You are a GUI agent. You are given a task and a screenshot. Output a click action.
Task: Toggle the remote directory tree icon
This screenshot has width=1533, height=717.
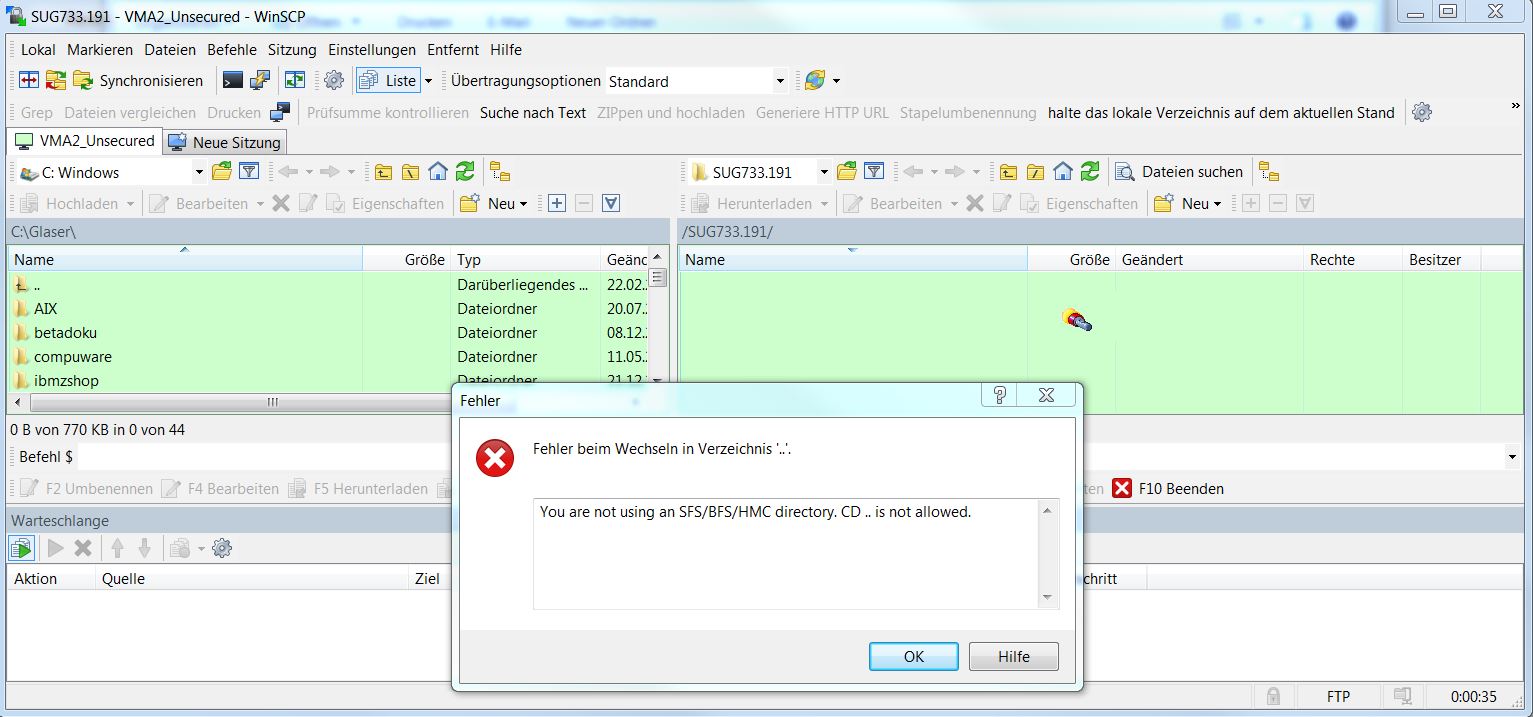click(1269, 172)
